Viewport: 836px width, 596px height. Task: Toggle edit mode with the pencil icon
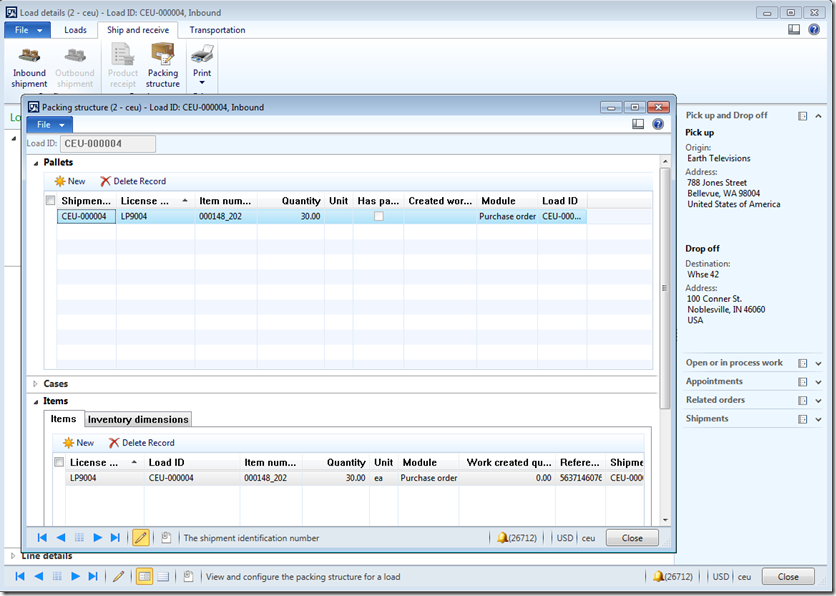coord(141,537)
